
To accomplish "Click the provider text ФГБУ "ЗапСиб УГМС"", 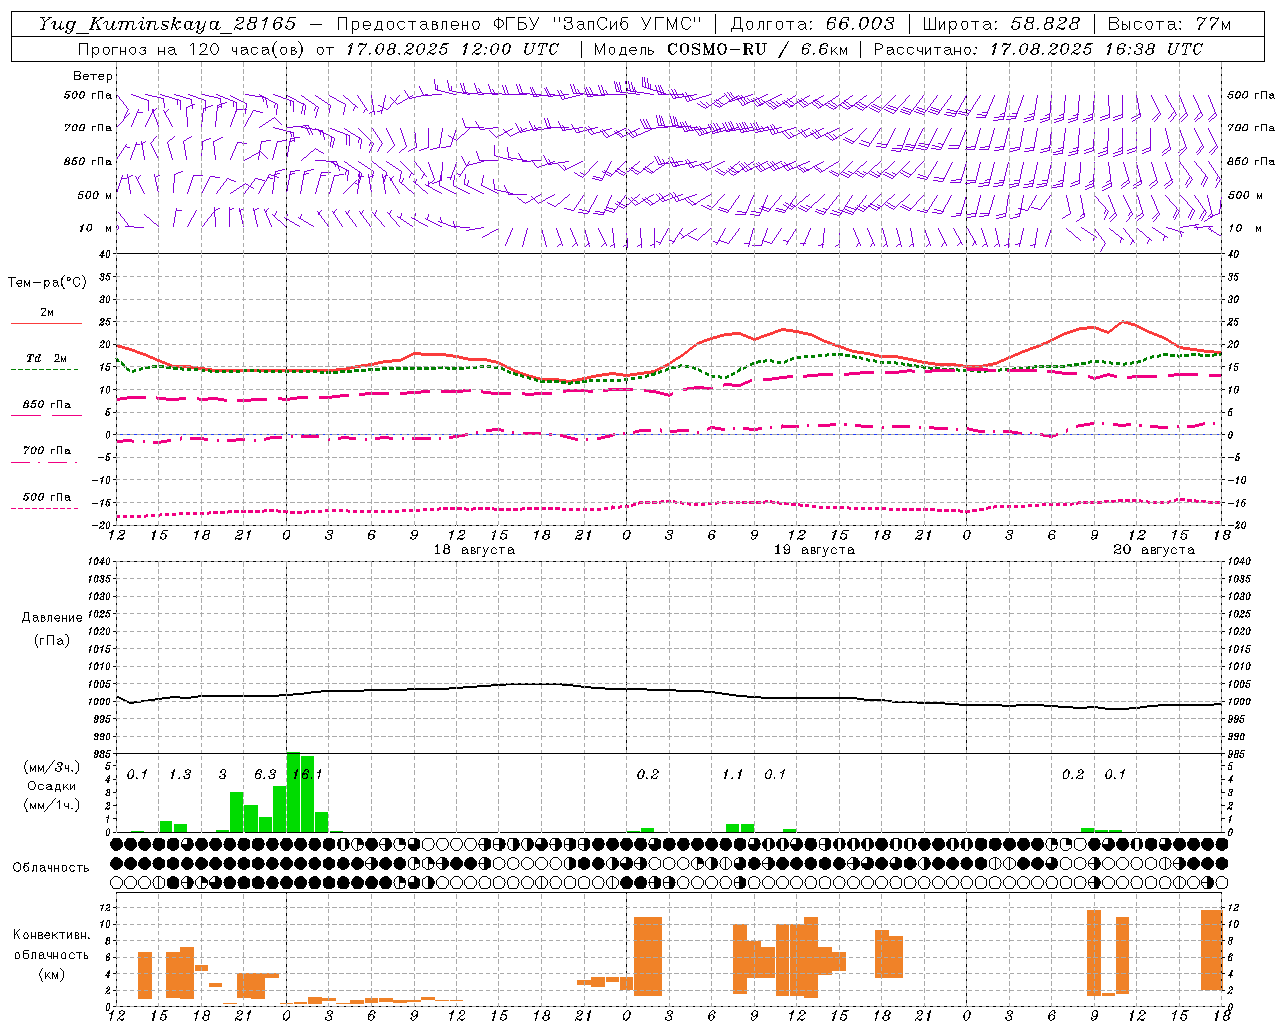I will tap(599, 24).
